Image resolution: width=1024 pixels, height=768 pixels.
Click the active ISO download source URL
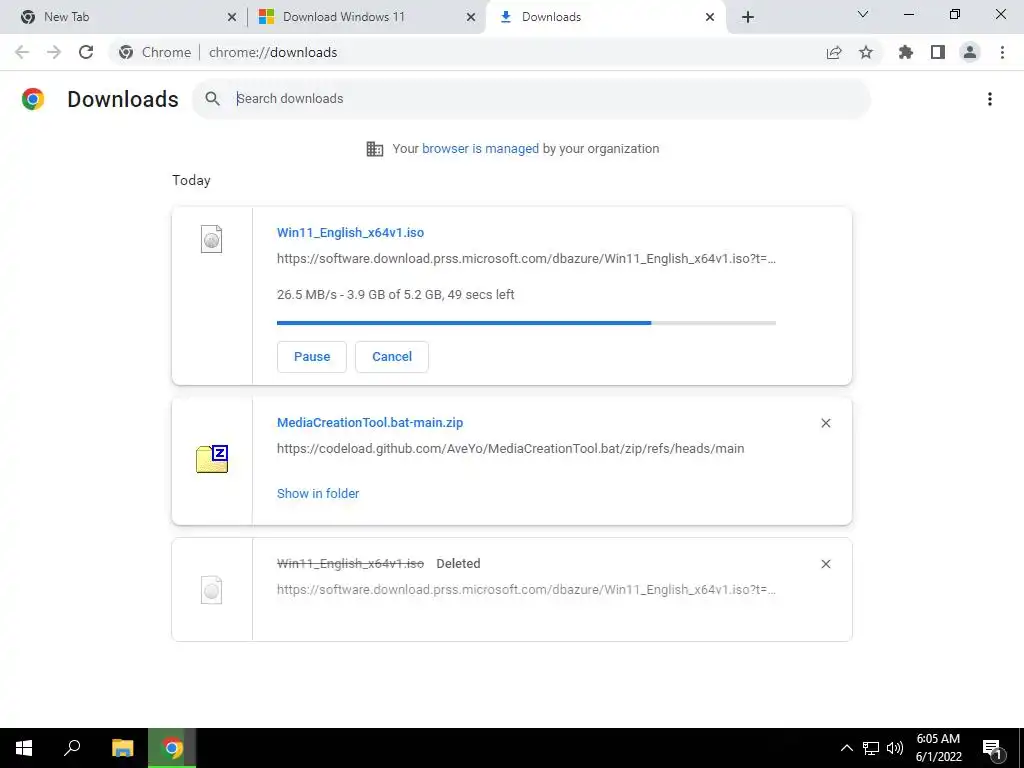[x=526, y=259]
